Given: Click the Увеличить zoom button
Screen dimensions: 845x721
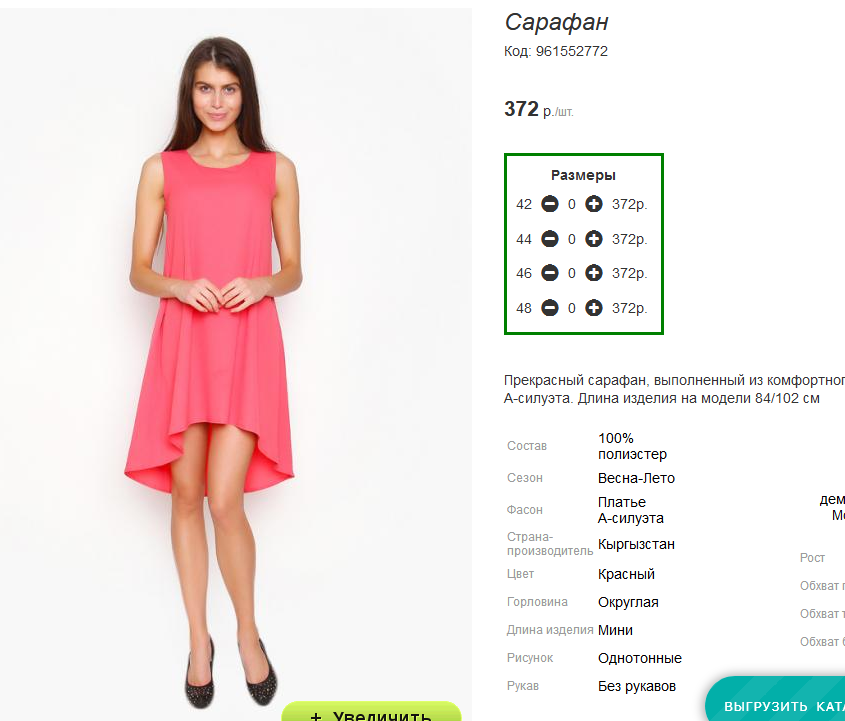Looking at the screenshot, I should (x=371, y=712).
